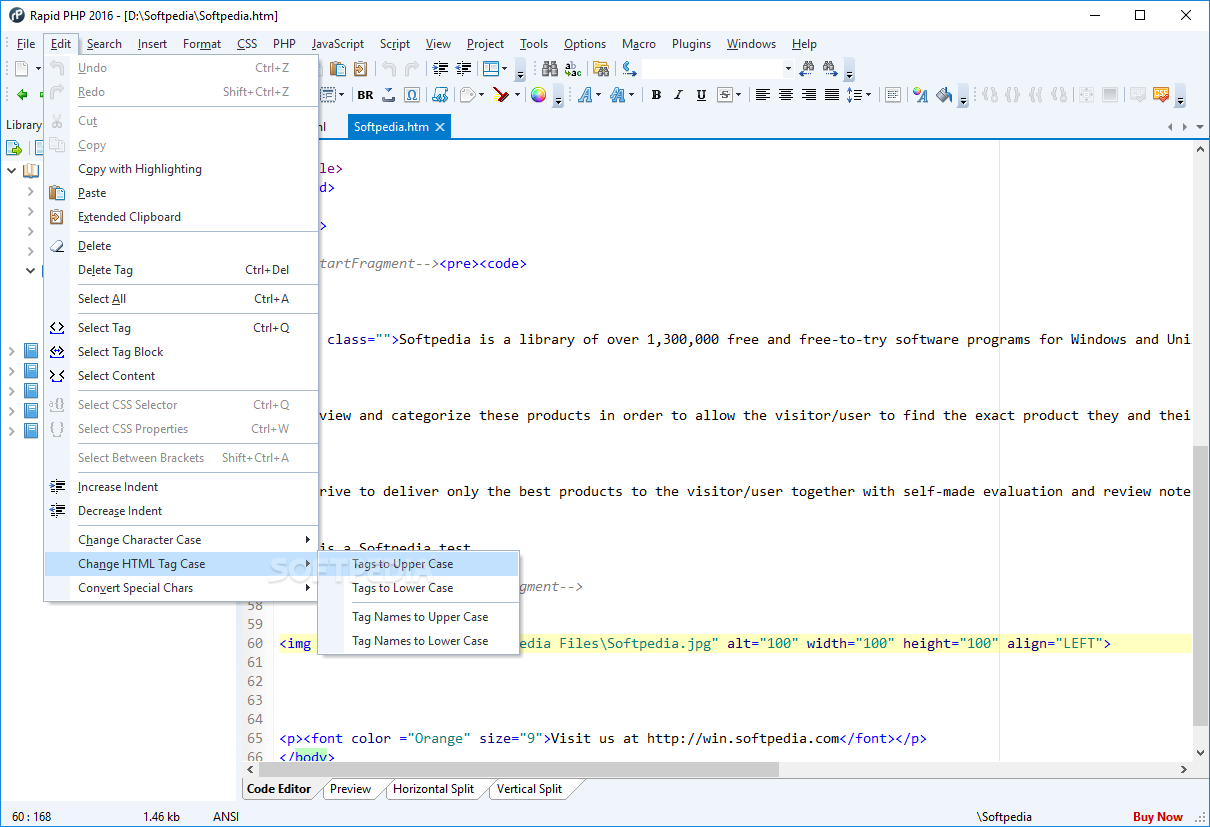The image size is (1210, 827).
Task: Toggle align right paragraph button
Action: [x=809, y=95]
